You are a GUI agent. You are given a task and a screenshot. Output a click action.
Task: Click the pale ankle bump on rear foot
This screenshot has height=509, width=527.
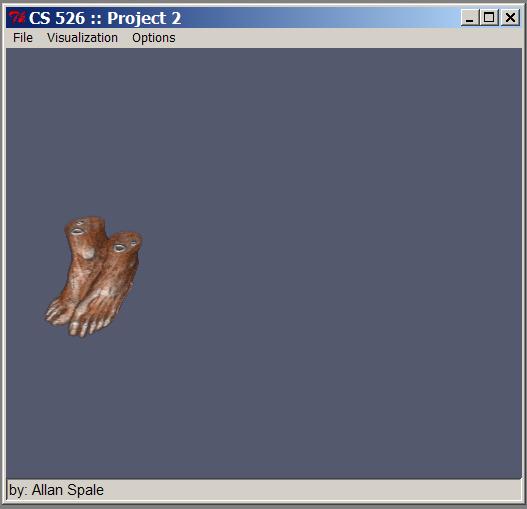click(88, 253)
